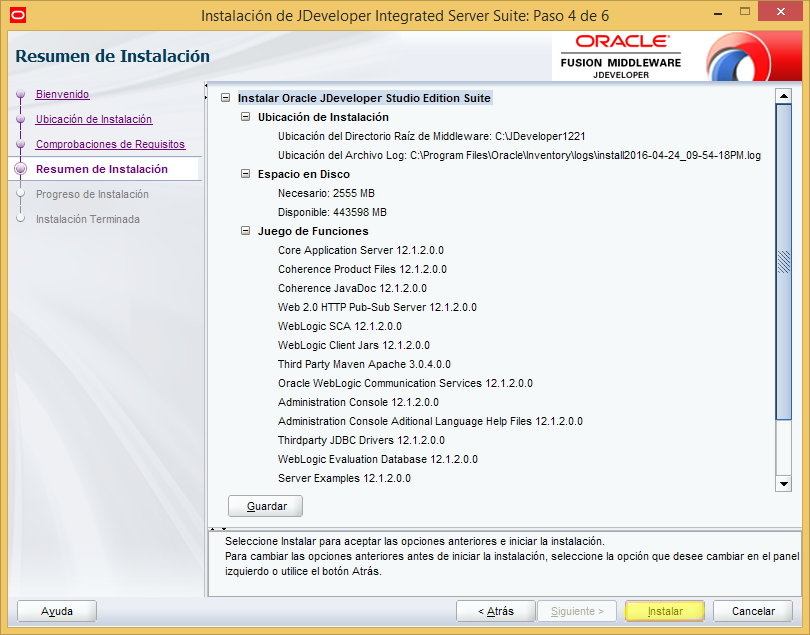The image size is (810, 635).
Task: Select the Disponible: 443598 MB row
Action: point(332,212)
